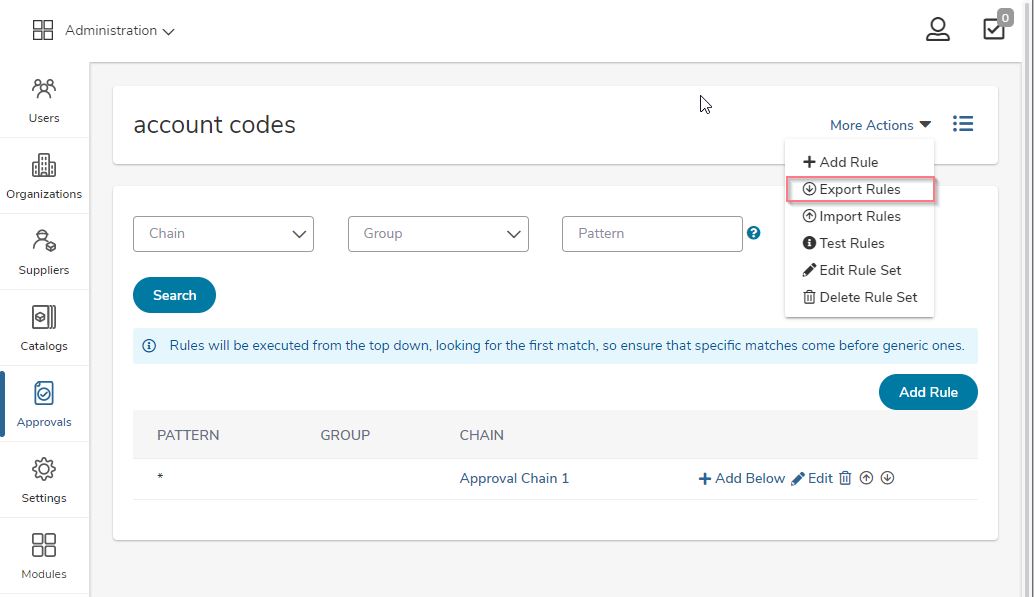Open the Modules sidebar section
1034x597 pixels.
[x=44, y=555]
